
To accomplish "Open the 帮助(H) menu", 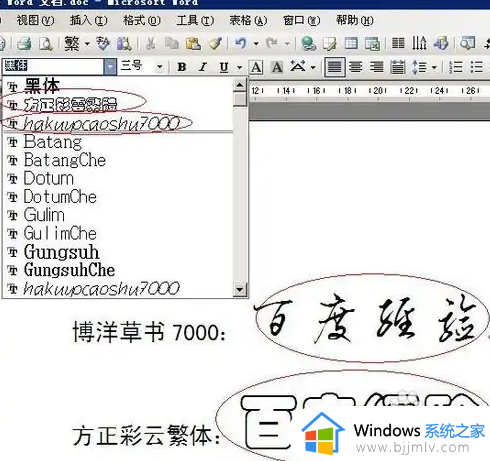I will [355, 21].
